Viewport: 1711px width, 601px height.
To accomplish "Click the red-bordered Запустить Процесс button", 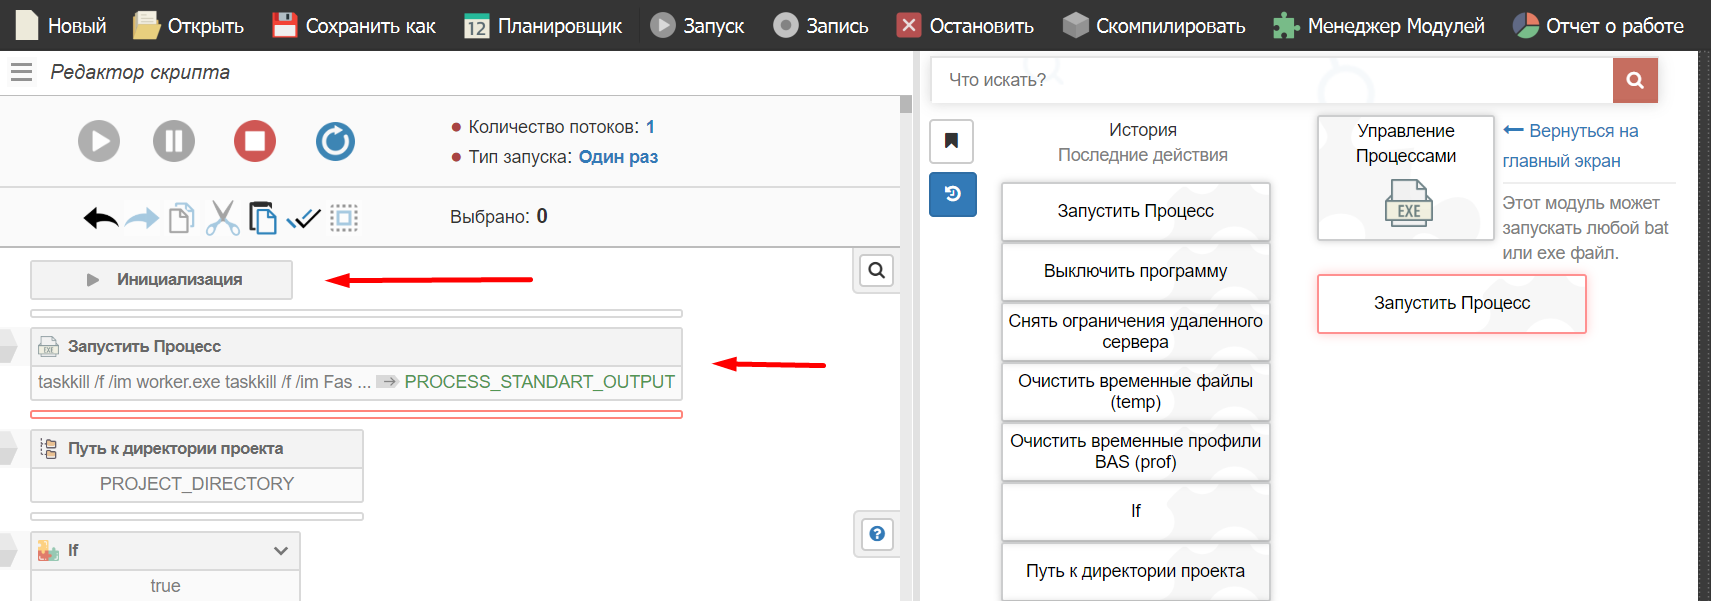I will point(1451,303).
